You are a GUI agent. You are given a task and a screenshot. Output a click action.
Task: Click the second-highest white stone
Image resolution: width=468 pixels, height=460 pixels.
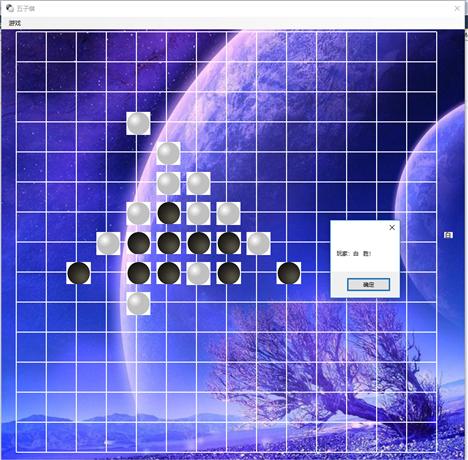168,153
